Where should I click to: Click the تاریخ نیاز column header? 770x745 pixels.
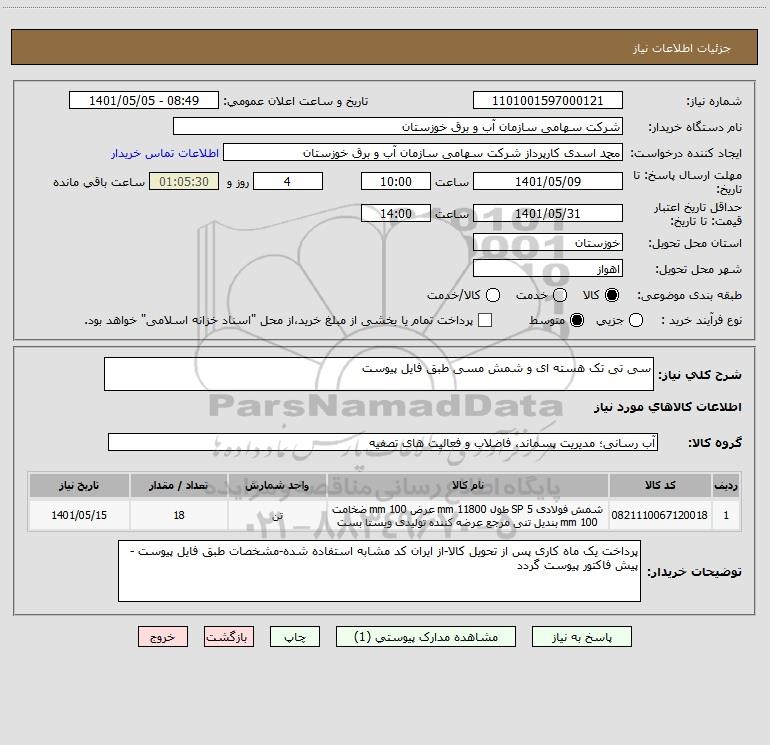(79, 485)
